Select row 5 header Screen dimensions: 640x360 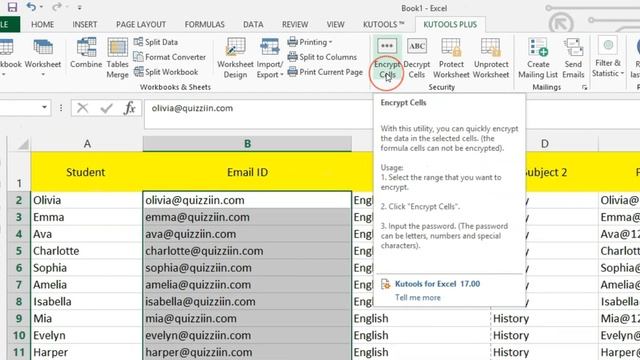click(x=19, y=251)
